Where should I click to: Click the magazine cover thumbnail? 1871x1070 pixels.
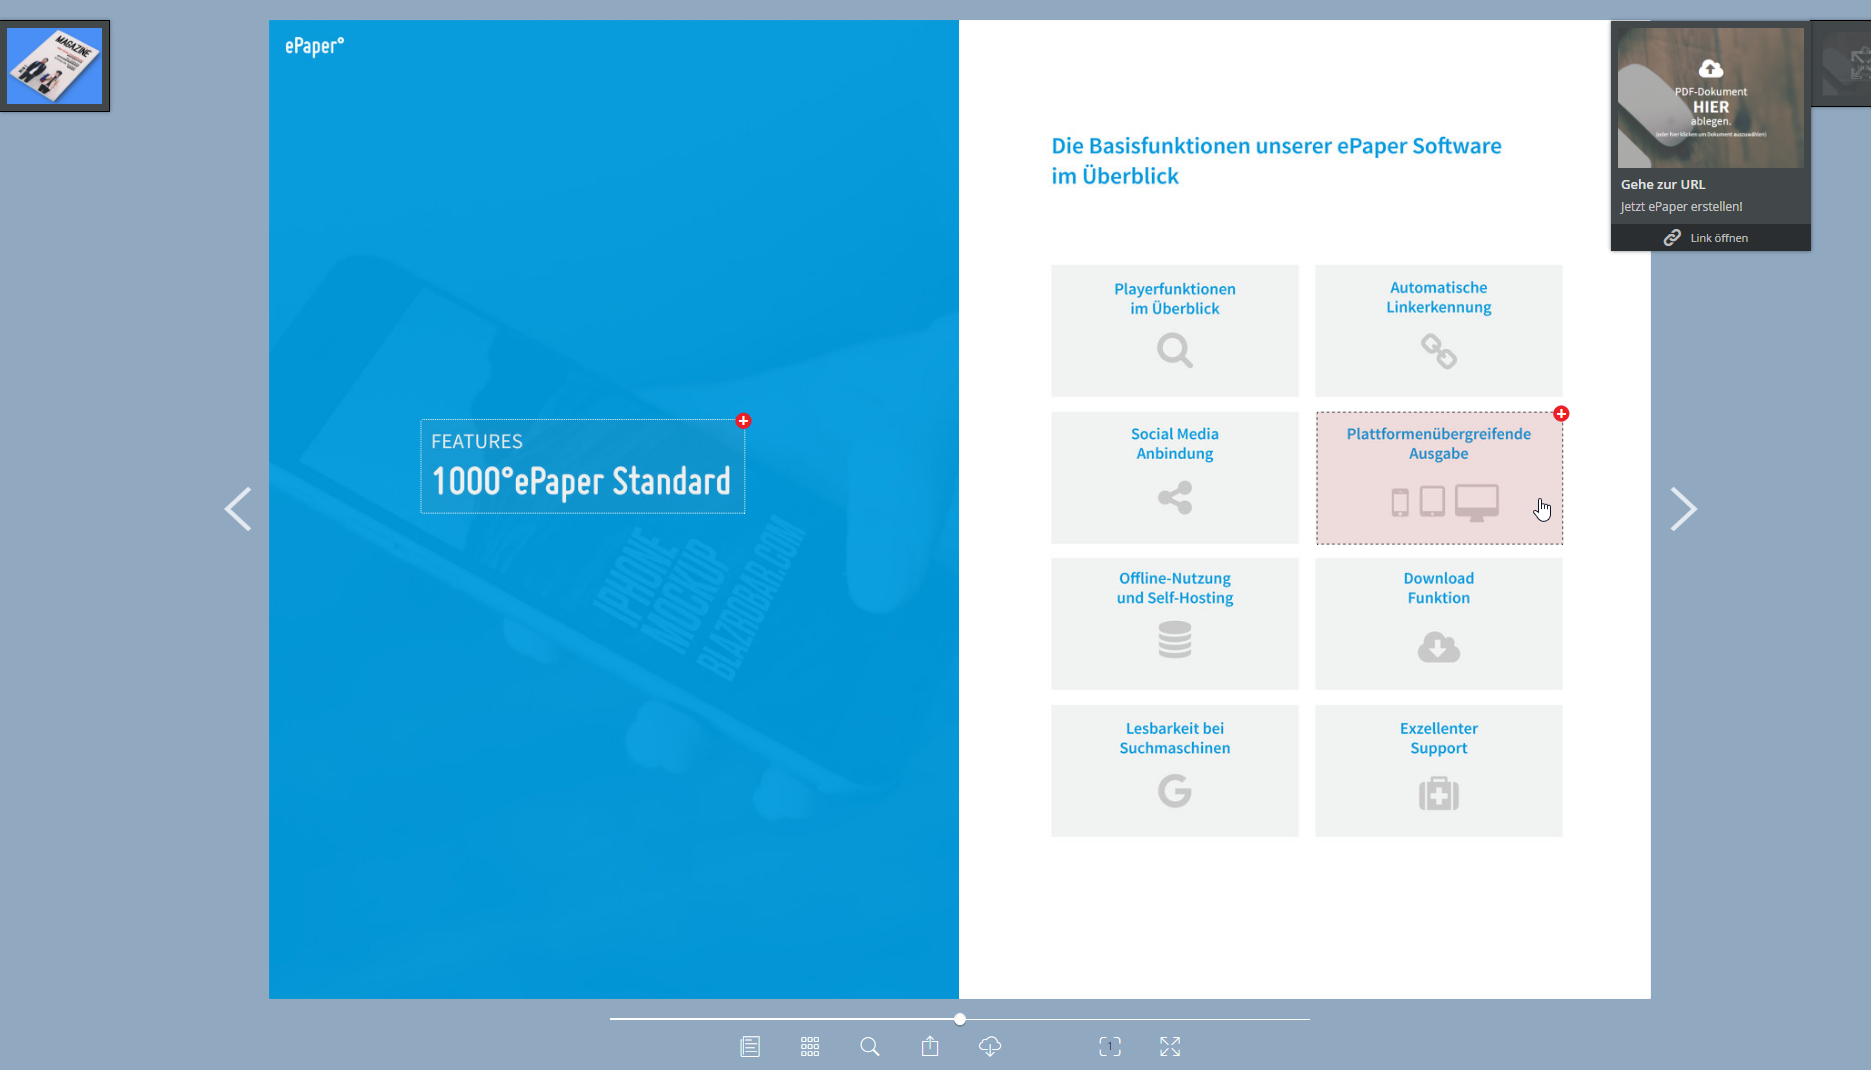click(55, 66)
